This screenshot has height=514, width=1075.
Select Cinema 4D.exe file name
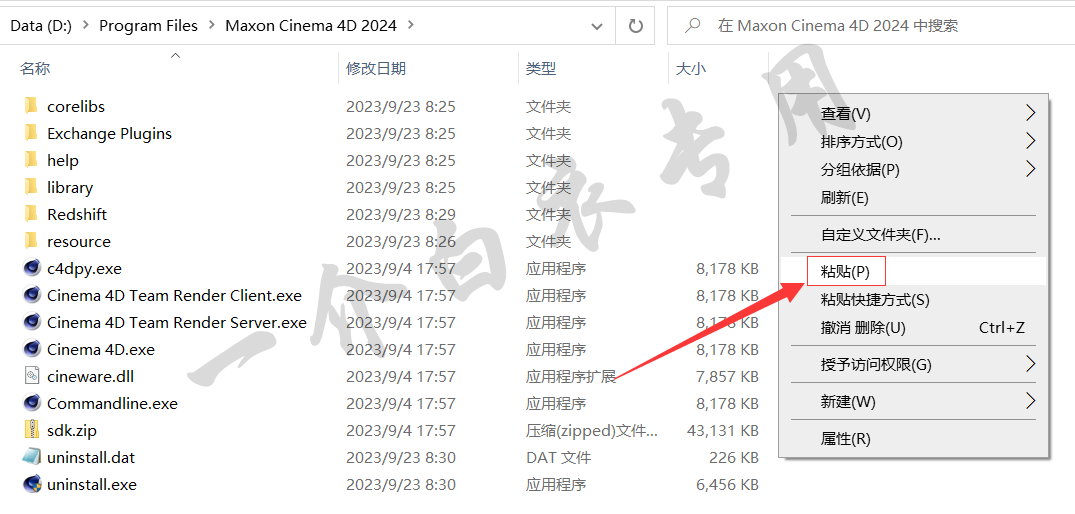101,349
